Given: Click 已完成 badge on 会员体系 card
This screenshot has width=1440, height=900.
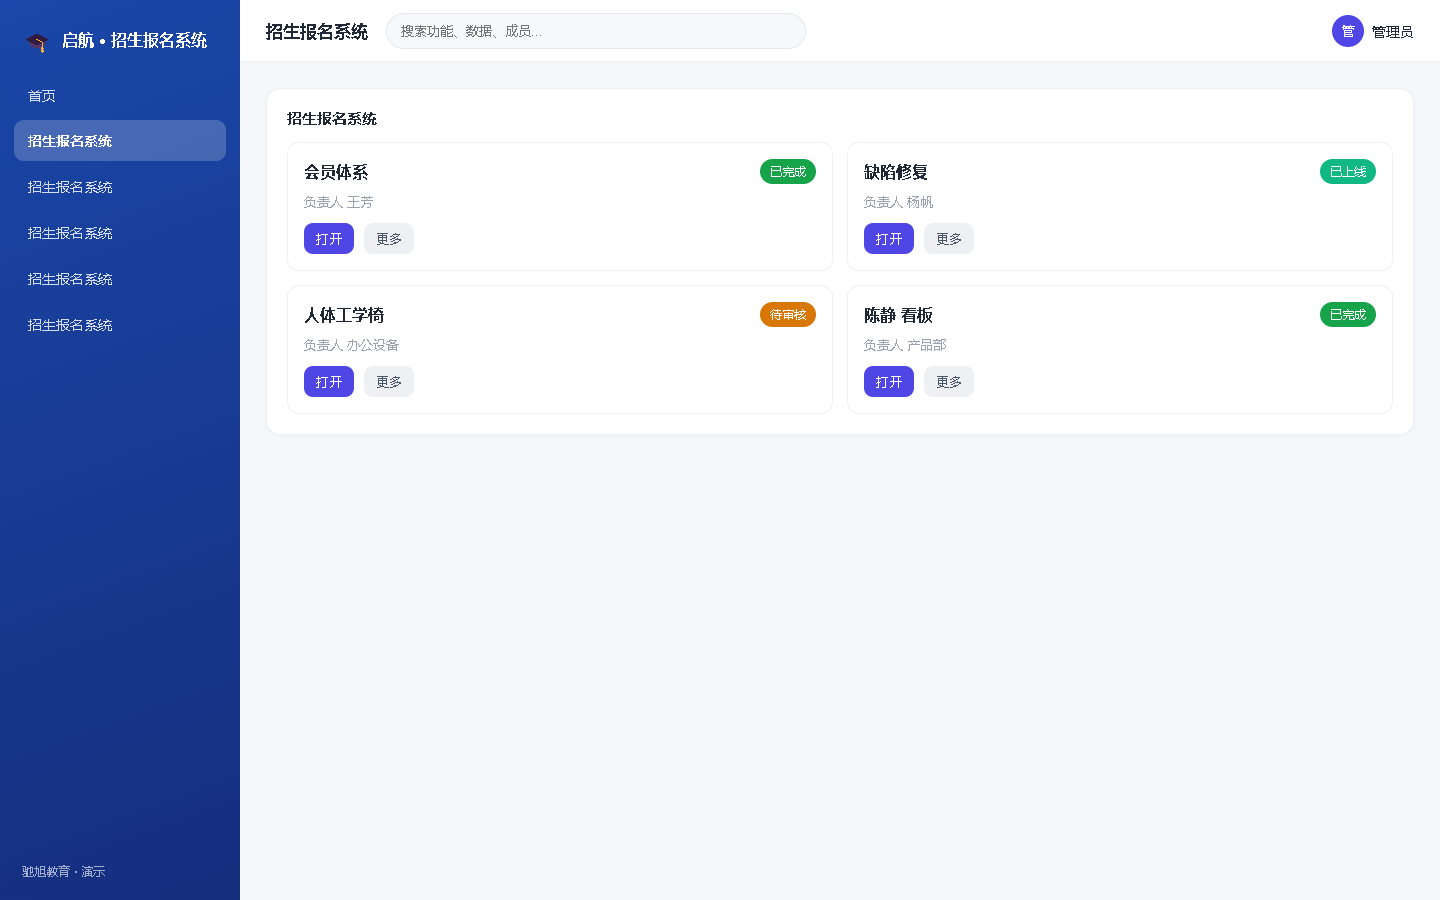Looking at the screenshot, I should [788, 172].
